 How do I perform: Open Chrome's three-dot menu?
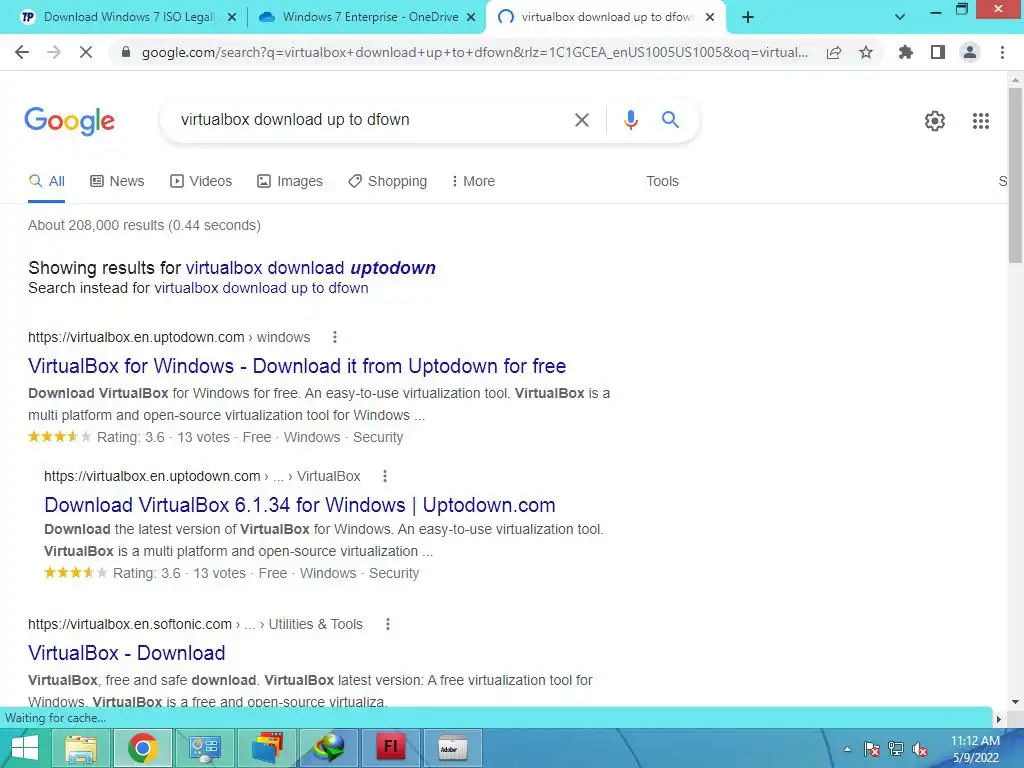1002,52
